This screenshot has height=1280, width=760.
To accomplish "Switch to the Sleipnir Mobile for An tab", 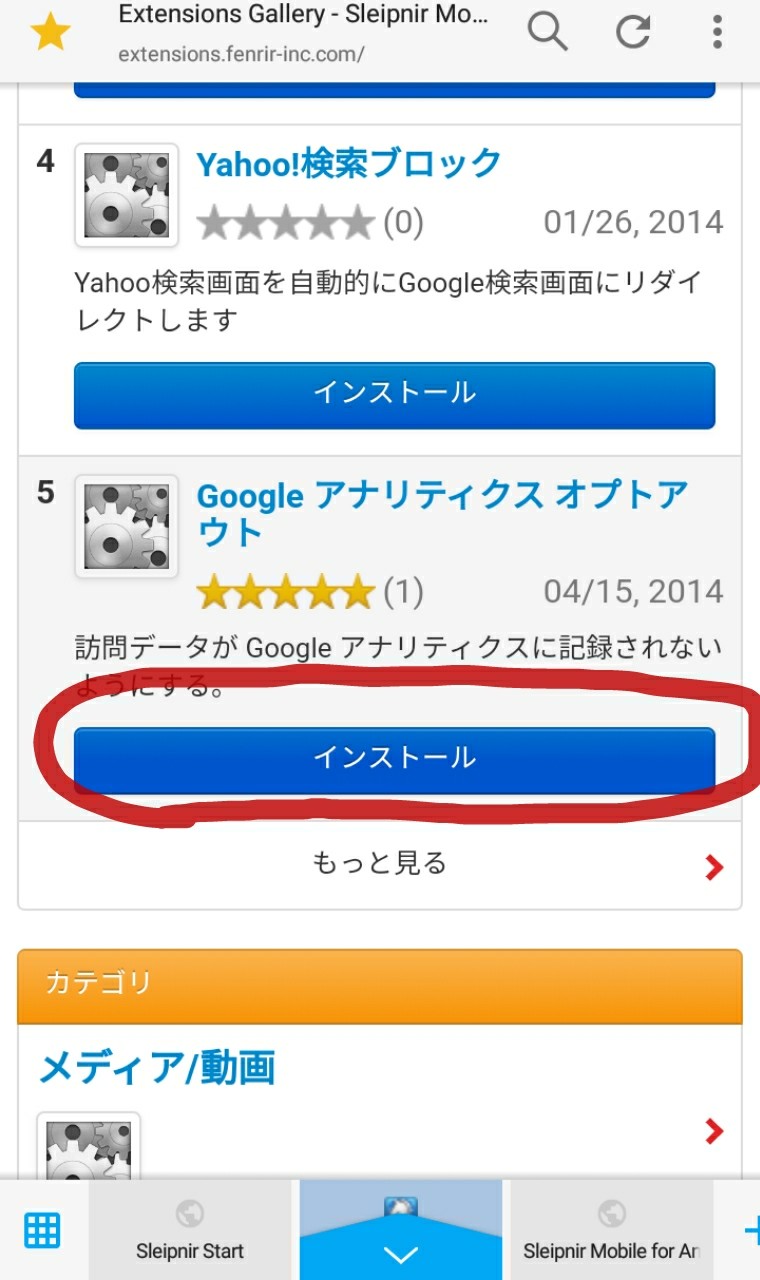I will tap(611, 1230).
